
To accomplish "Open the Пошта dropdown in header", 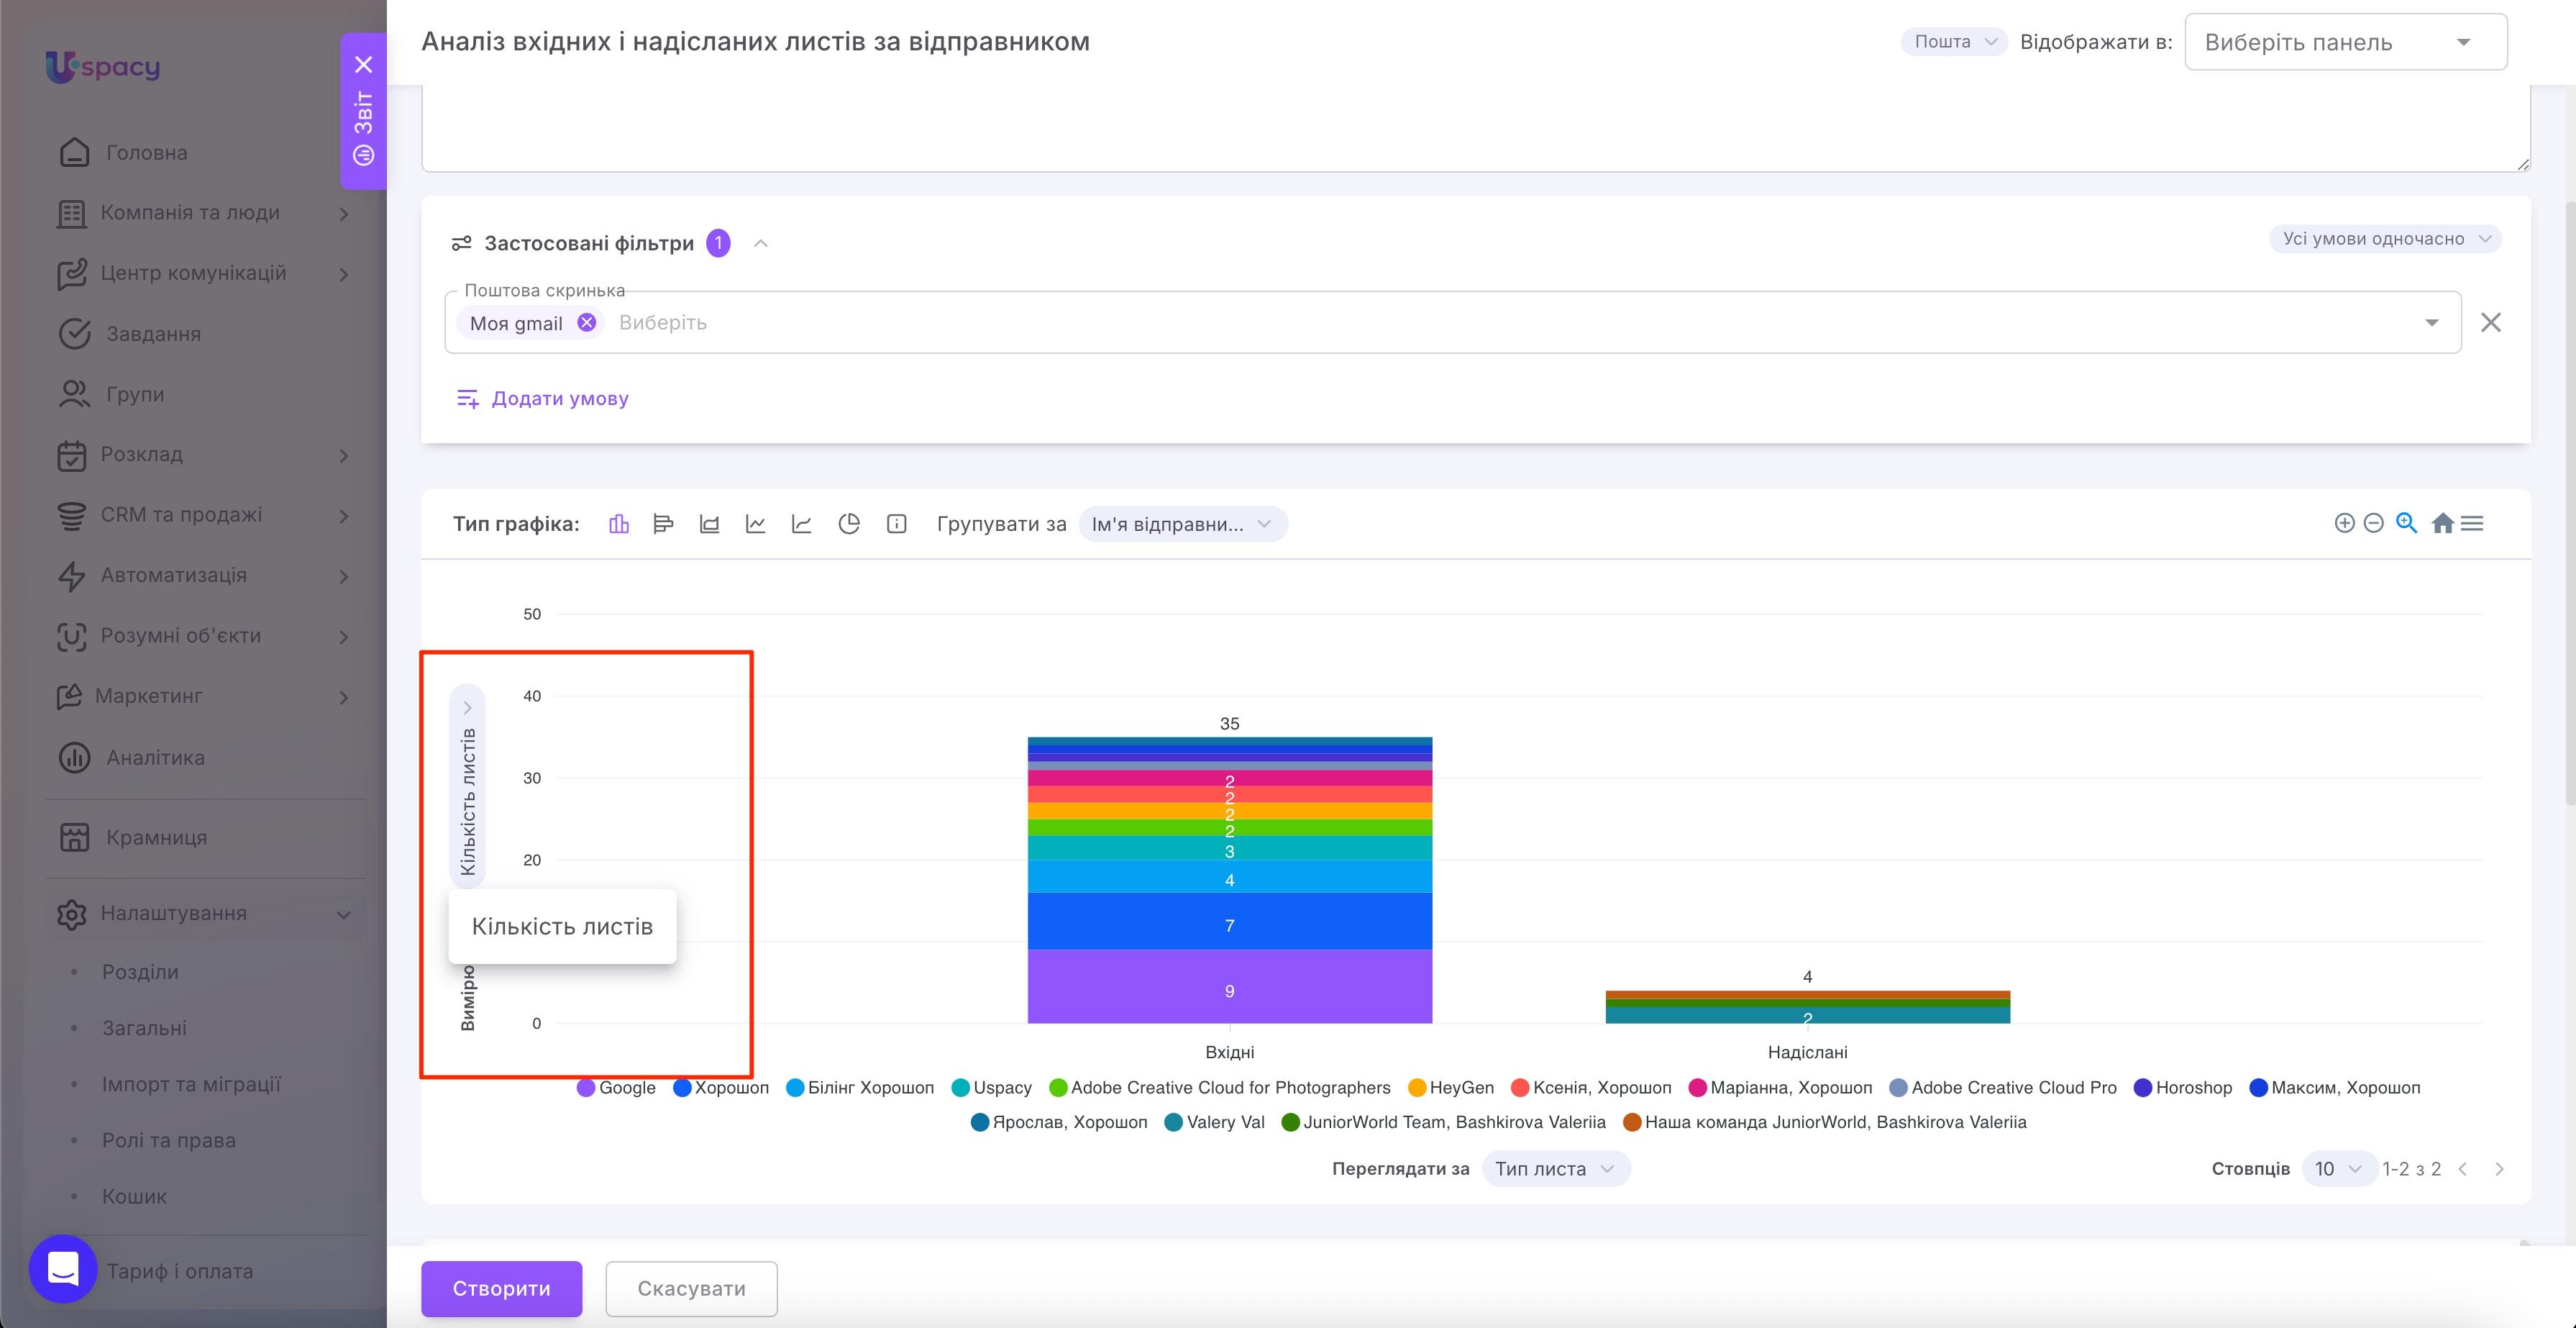I will (1954, 41).
